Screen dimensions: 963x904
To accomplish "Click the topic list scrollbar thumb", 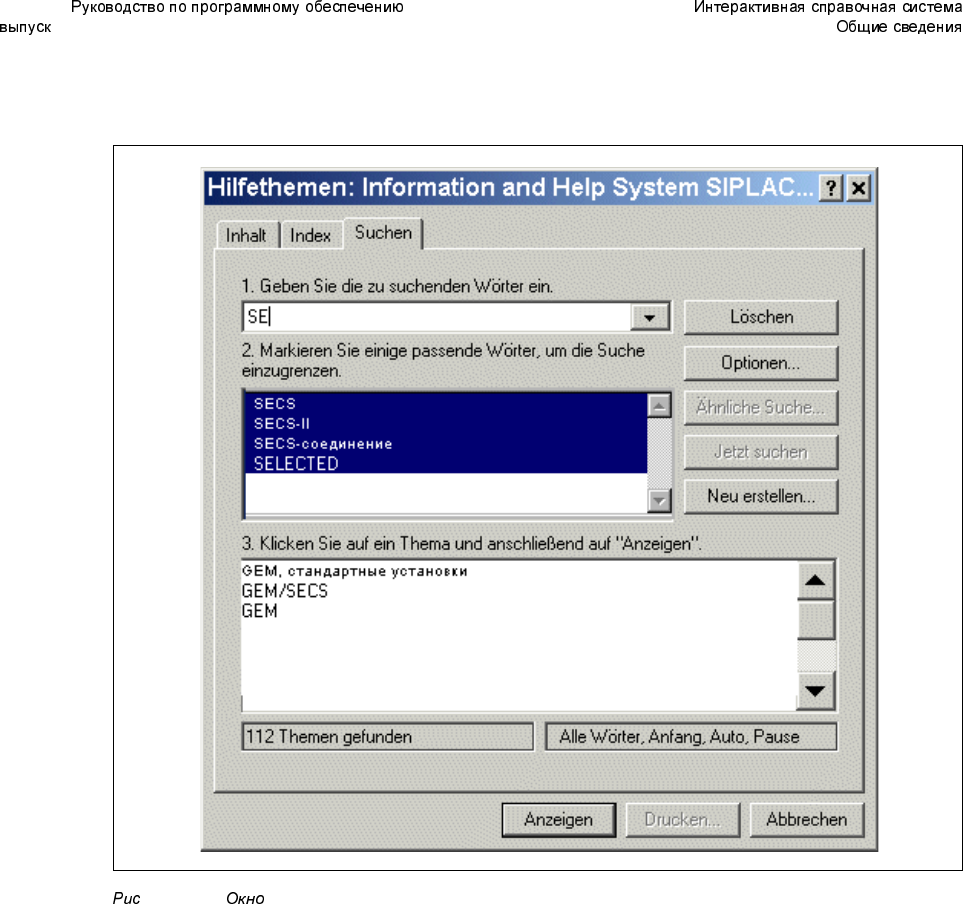I will [816, 620].
